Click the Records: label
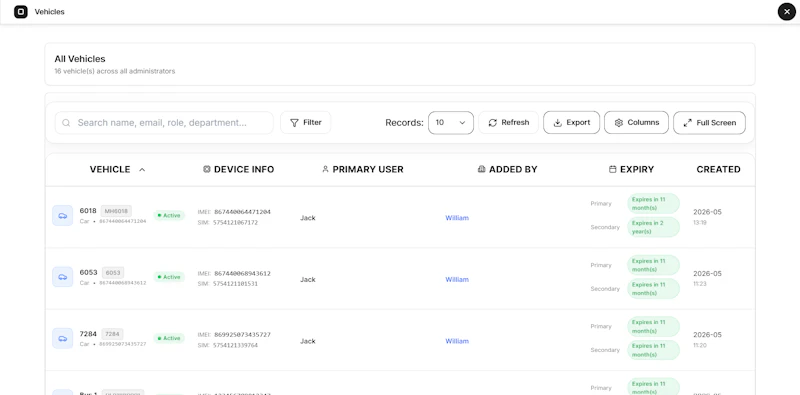 tap(404, 122)
